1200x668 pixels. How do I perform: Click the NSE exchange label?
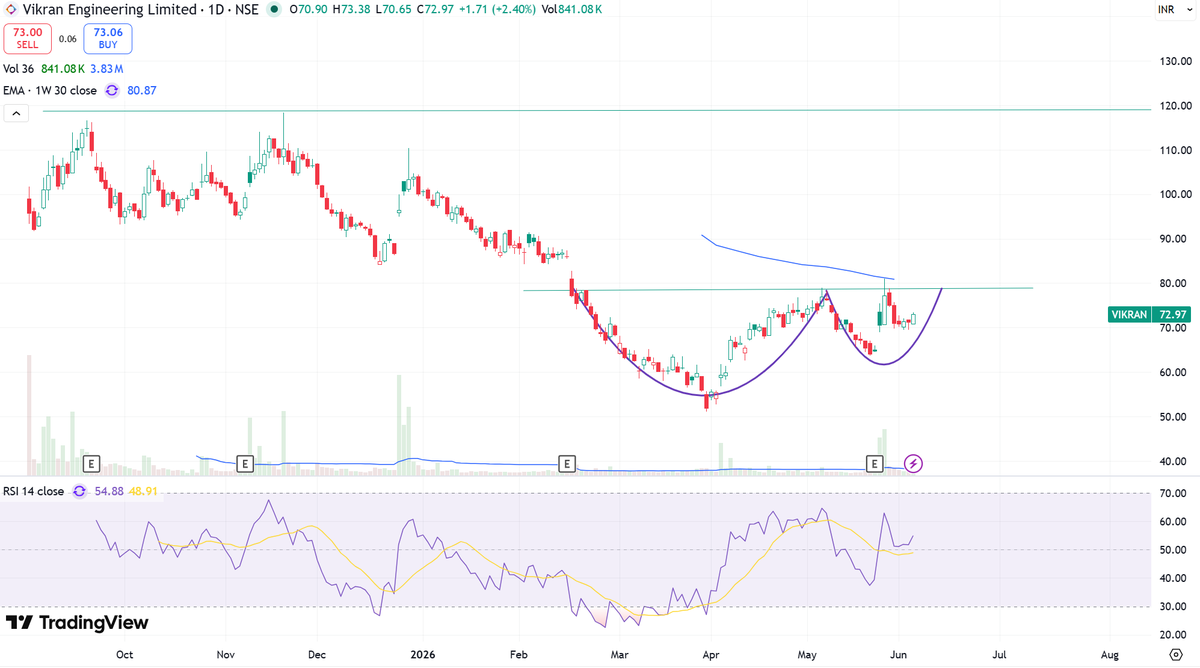coord(248,10)
